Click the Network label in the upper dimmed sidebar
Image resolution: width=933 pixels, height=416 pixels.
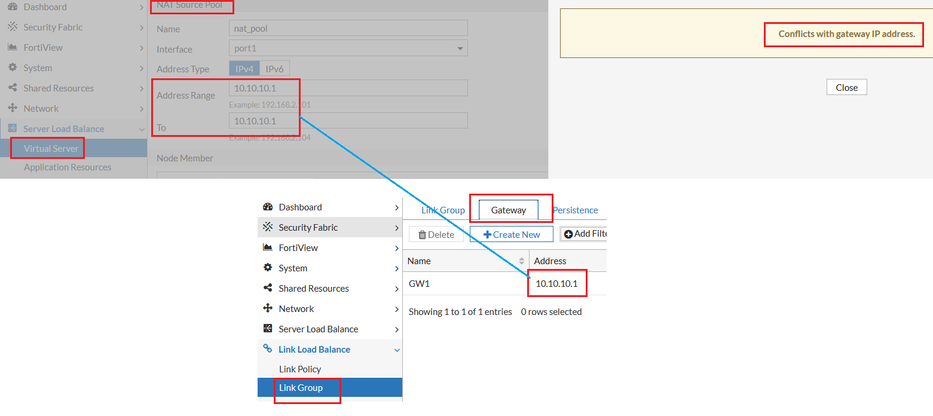41,109
